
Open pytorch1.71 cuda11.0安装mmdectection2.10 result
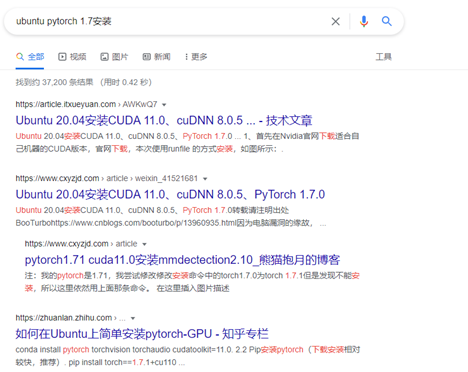182,260
